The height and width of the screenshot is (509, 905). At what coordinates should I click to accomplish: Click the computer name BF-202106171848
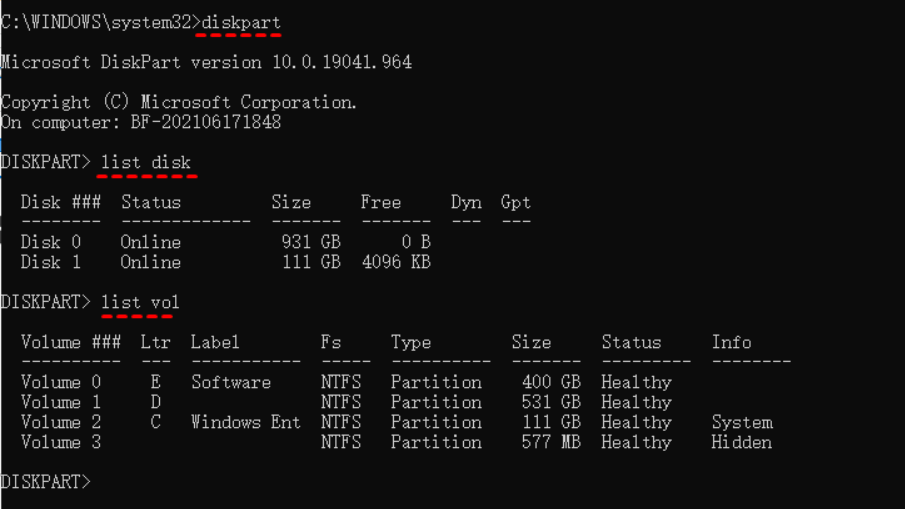click(205, 122)
